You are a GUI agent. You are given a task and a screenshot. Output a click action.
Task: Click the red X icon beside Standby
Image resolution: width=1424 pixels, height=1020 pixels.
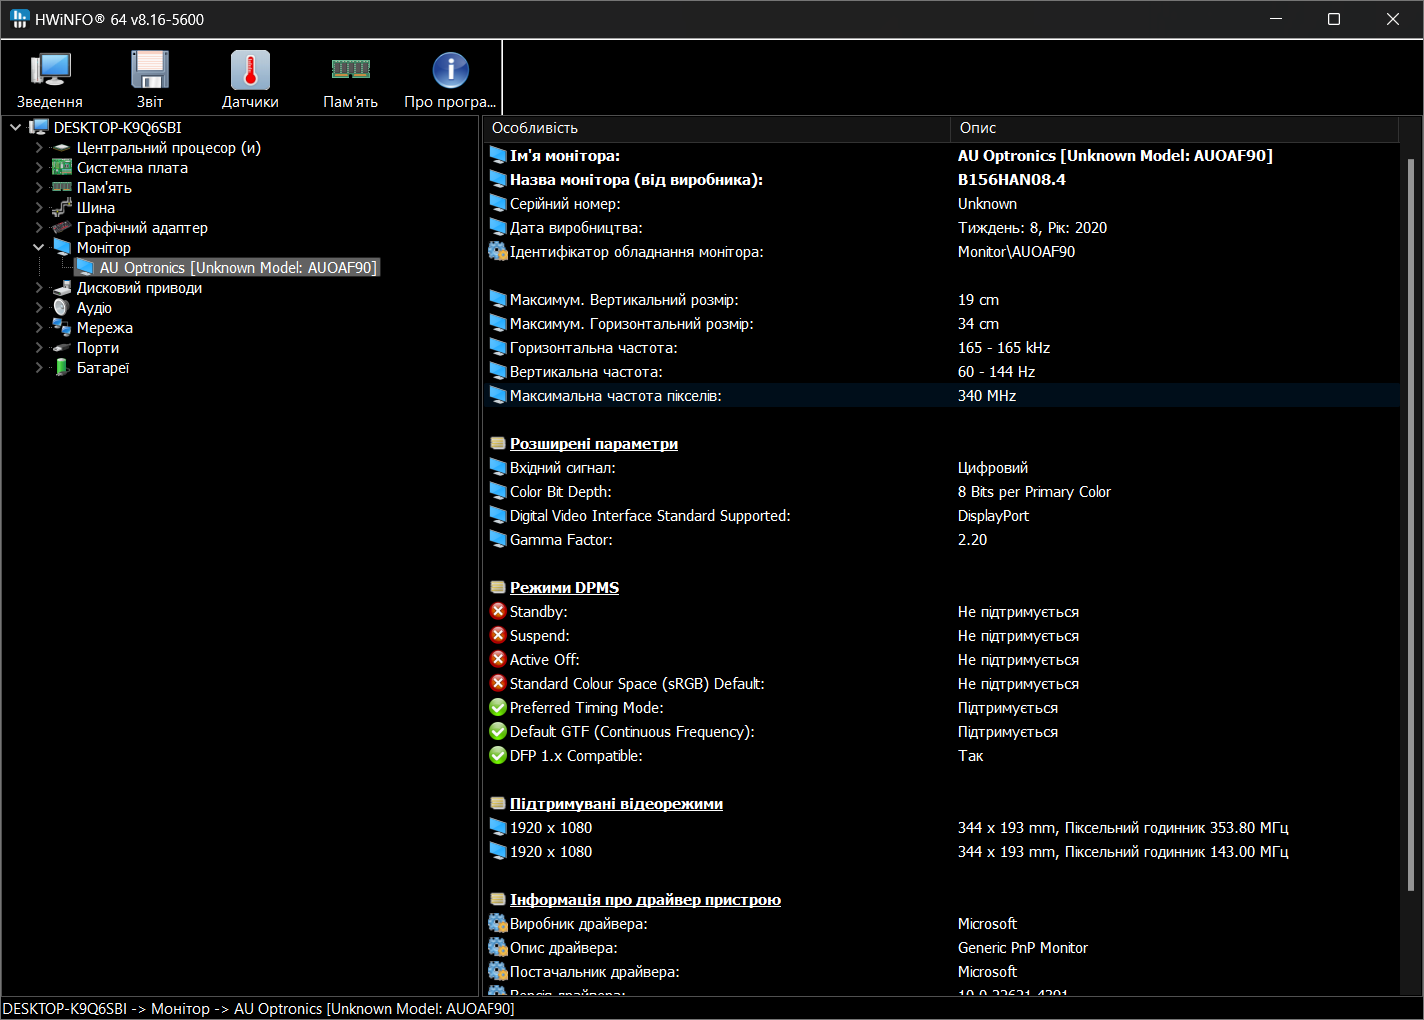click(498, 611)
